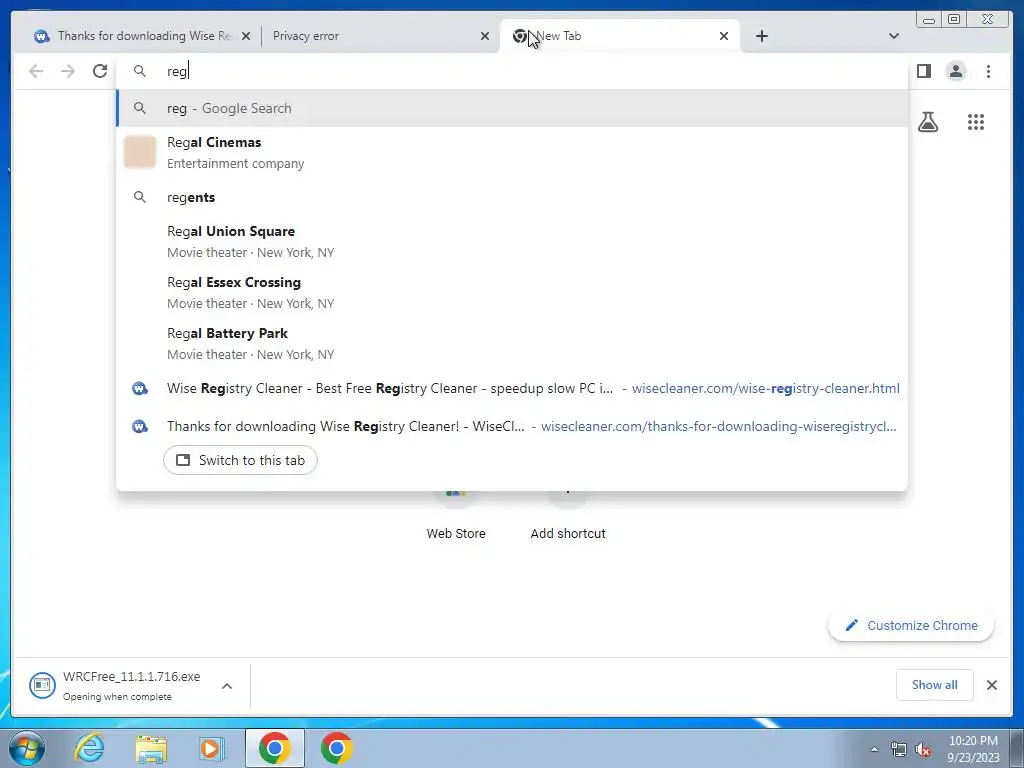Expand the tab search dropdown arrow
The image size is (1024, 768).
click(x=893, y=36)
